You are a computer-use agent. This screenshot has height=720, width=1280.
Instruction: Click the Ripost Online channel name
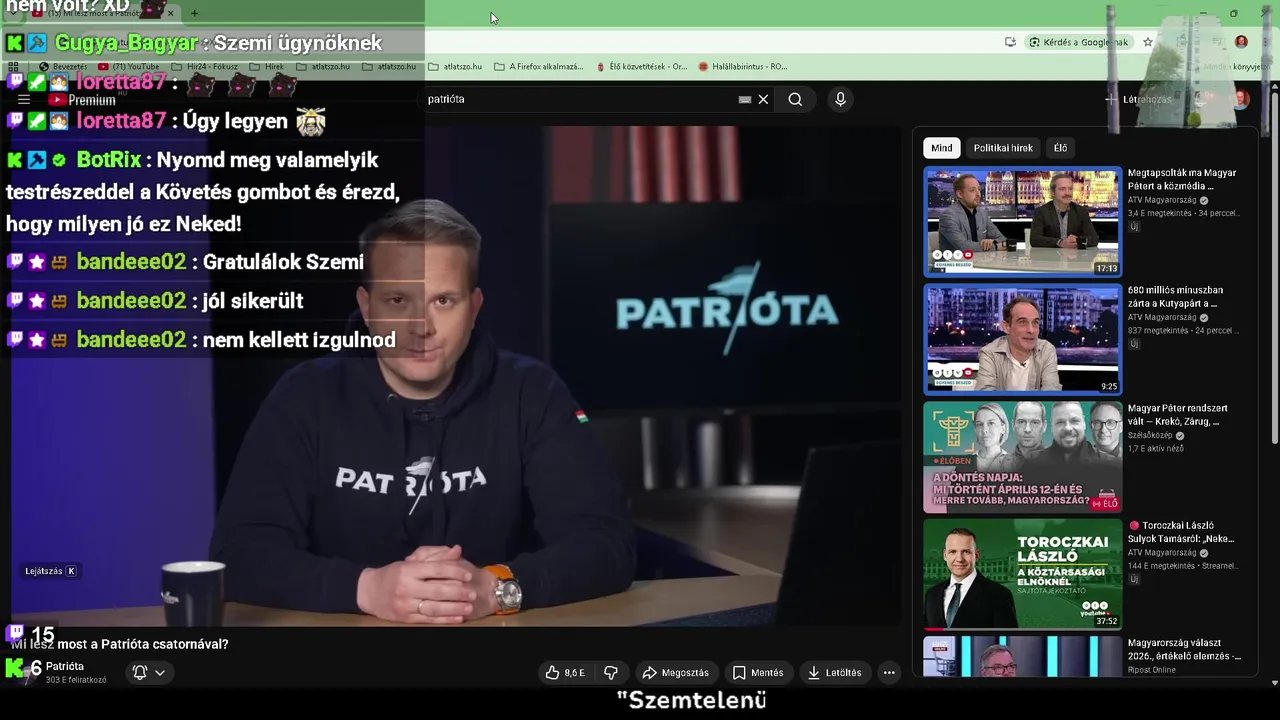point(1152,670)
